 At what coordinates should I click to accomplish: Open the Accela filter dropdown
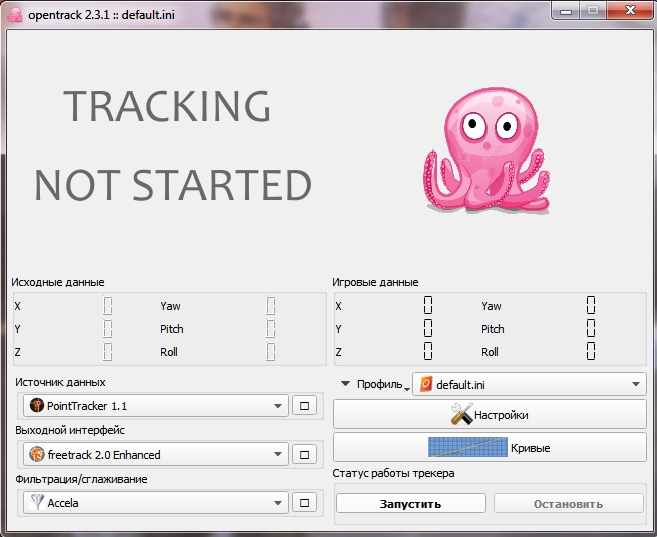pyautogui.click(x=156, y=503)
